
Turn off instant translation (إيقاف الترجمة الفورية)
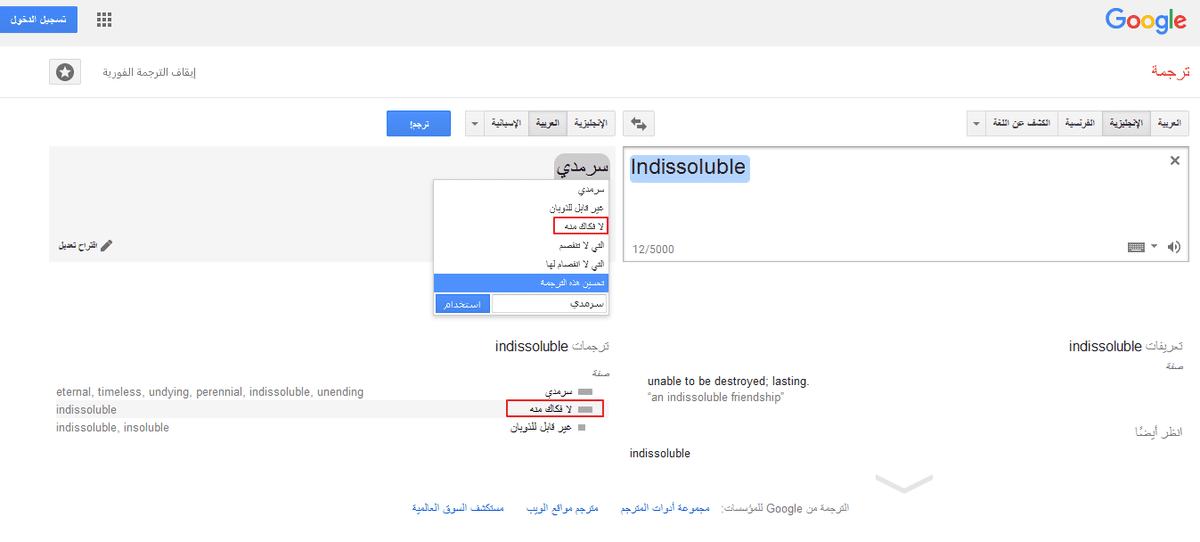[149, 73]
